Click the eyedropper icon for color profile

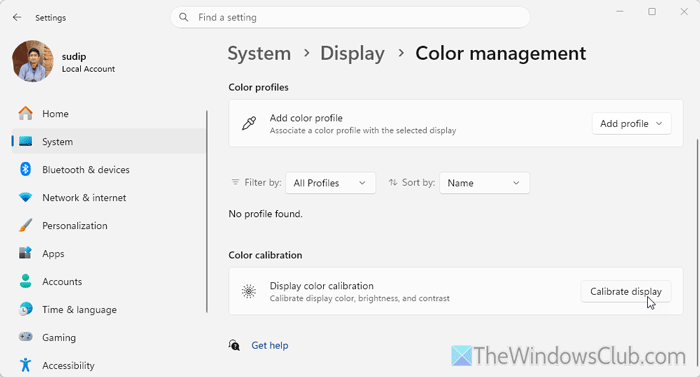click(x=249, y=123)
